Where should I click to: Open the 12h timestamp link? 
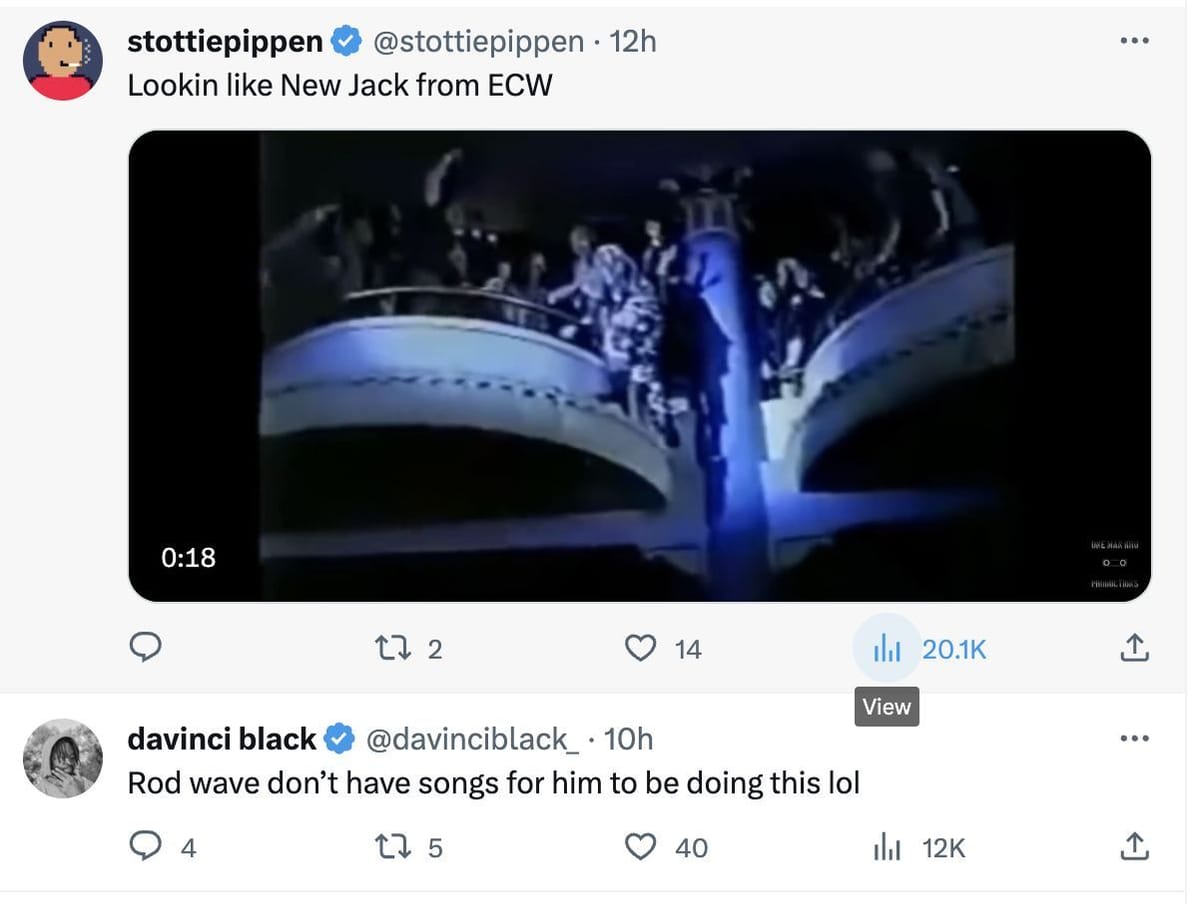(x=632, y=41)
